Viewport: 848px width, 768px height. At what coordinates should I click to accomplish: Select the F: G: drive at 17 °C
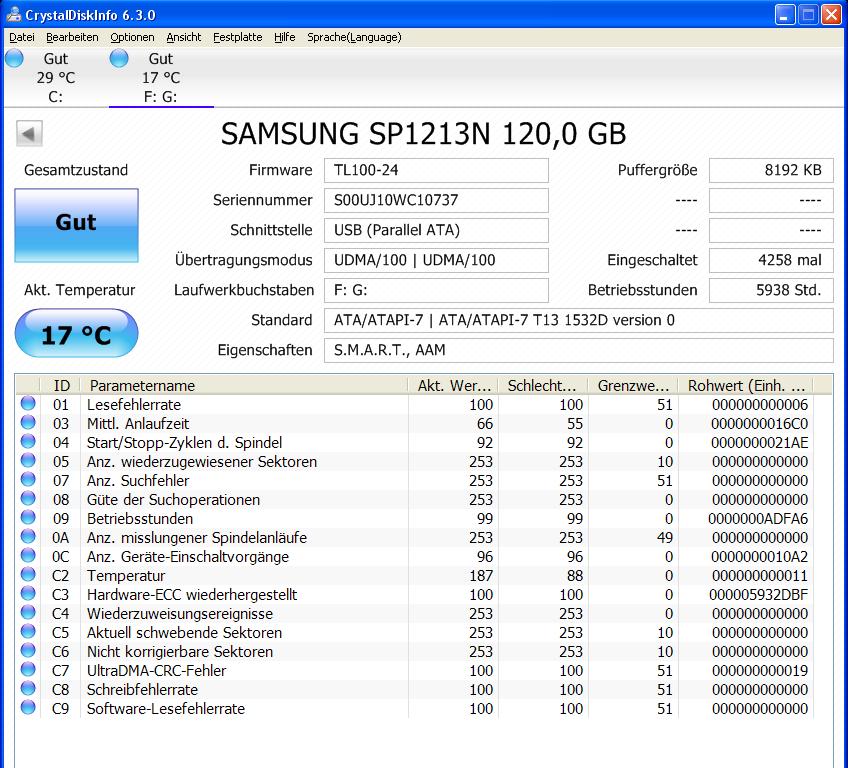coord(161,77)
